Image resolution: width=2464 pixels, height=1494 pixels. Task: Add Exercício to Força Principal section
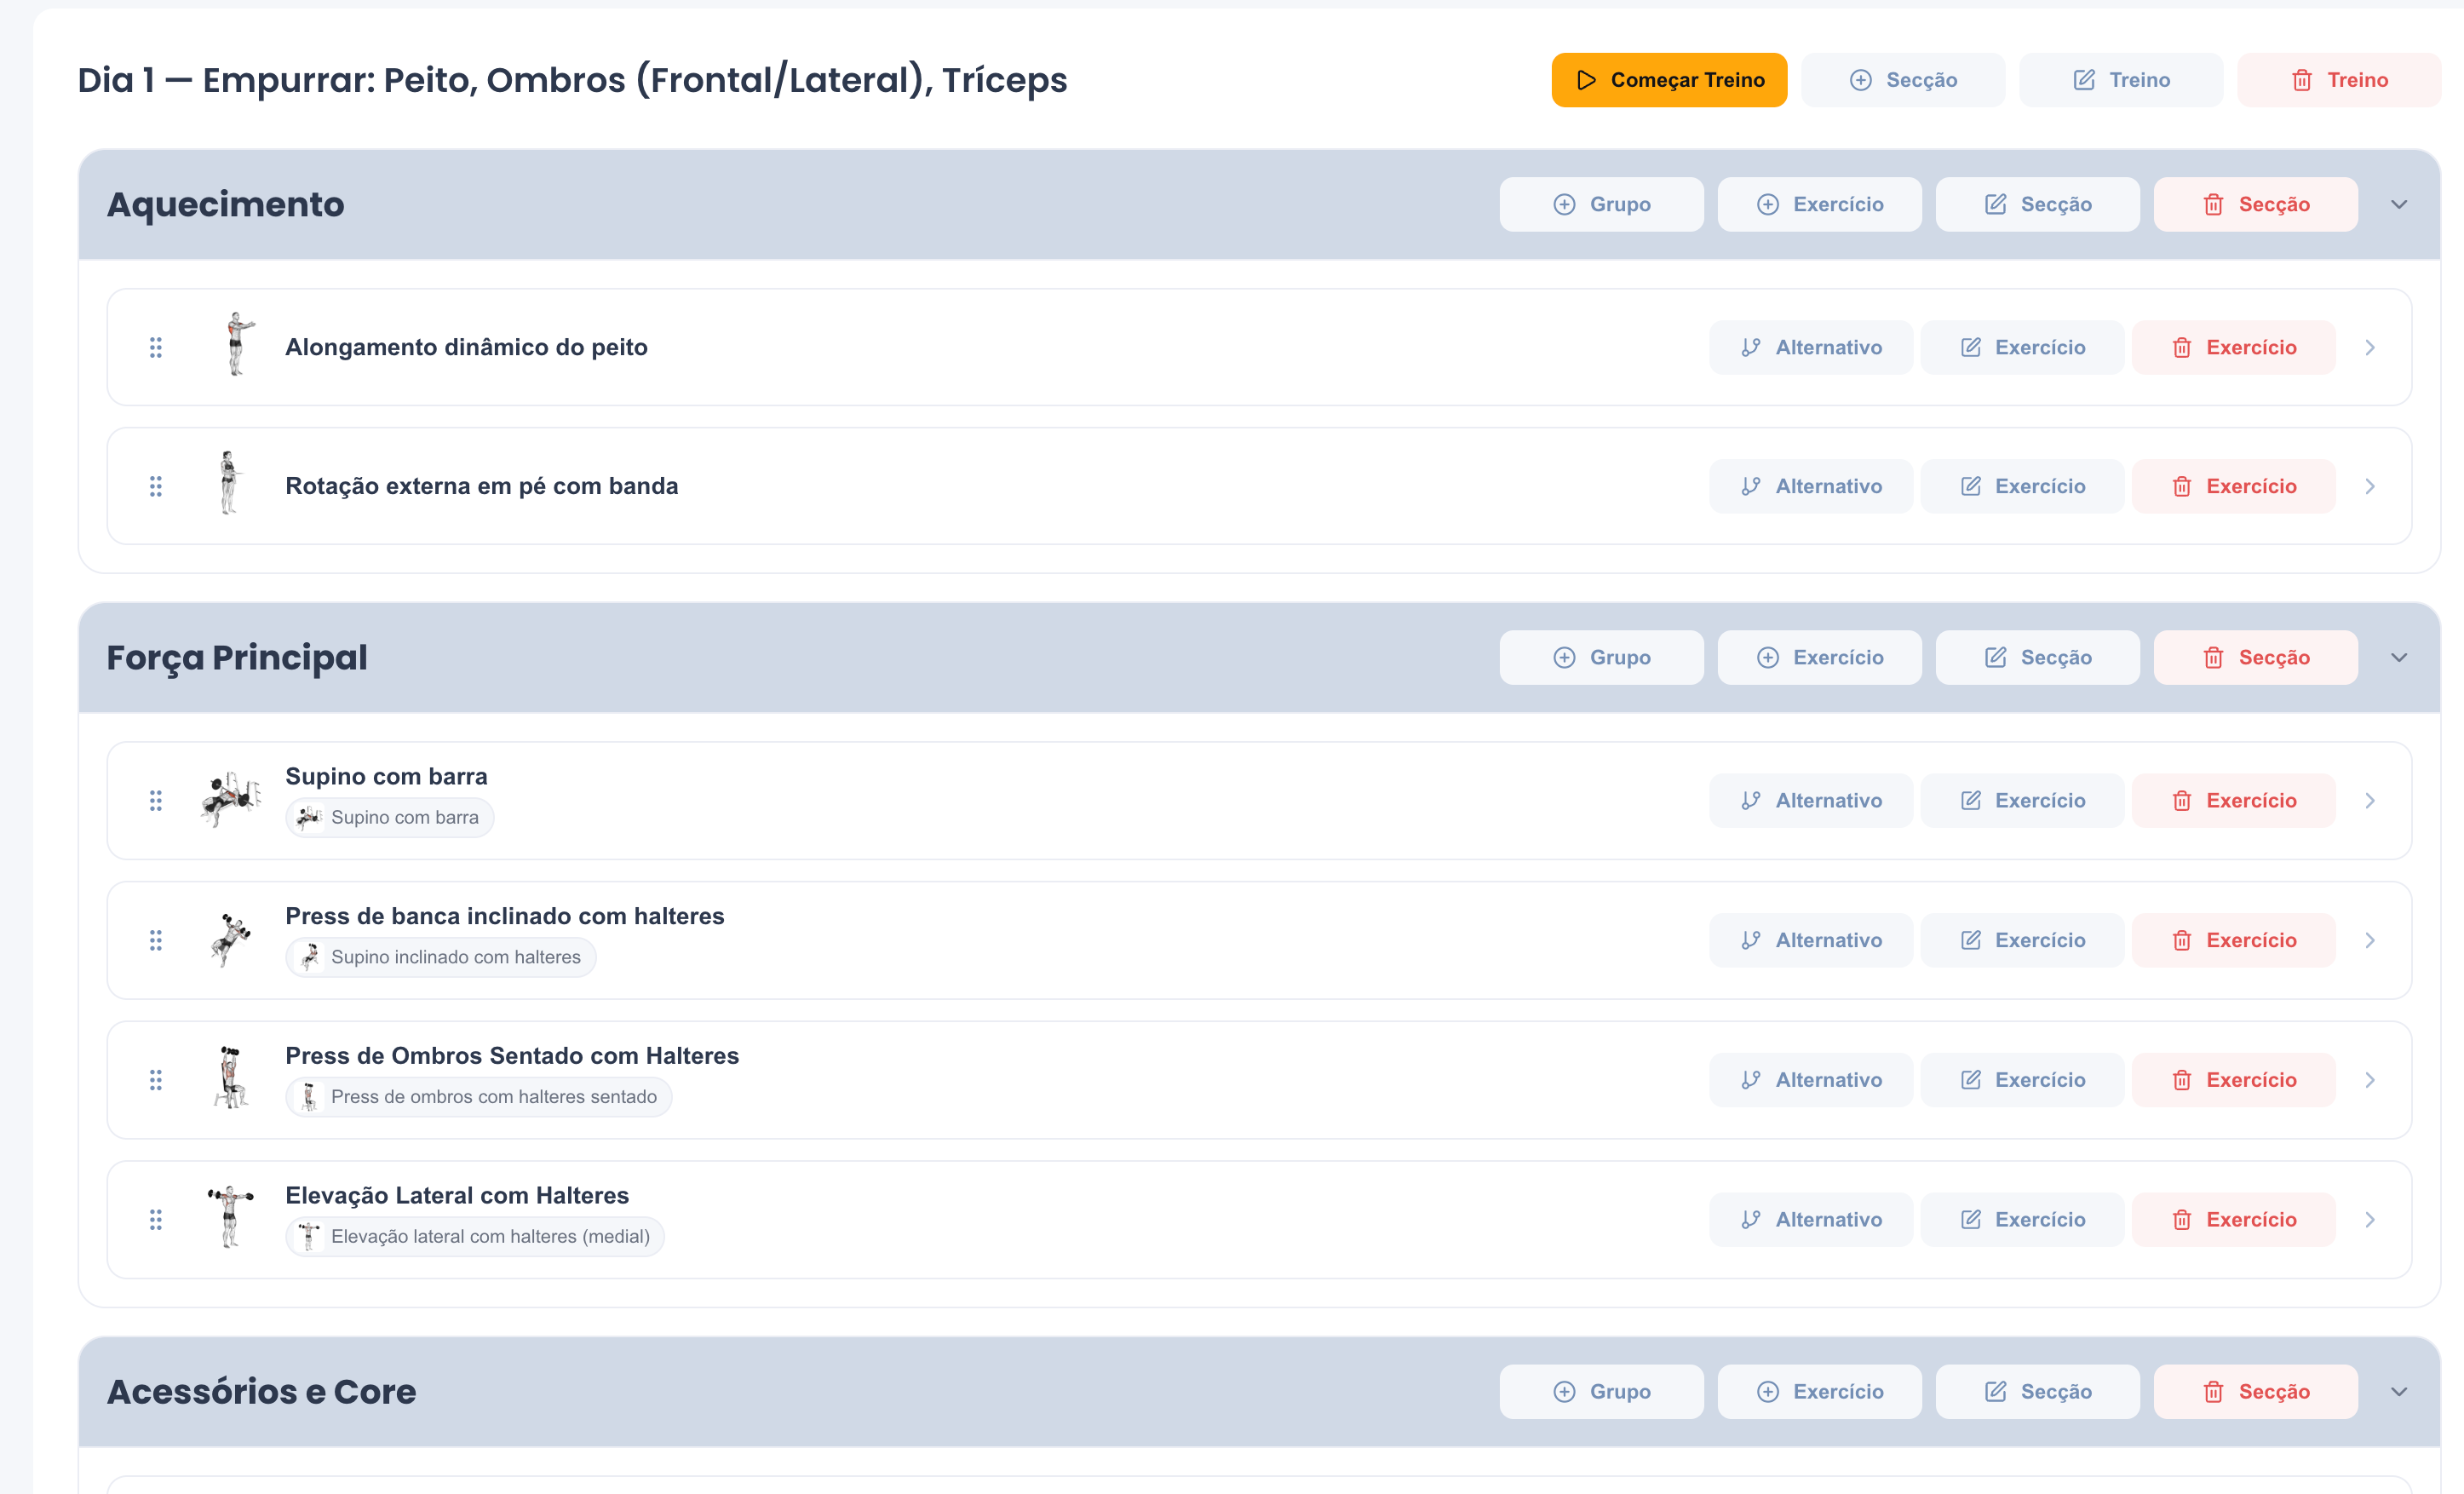click(1819, 657)
